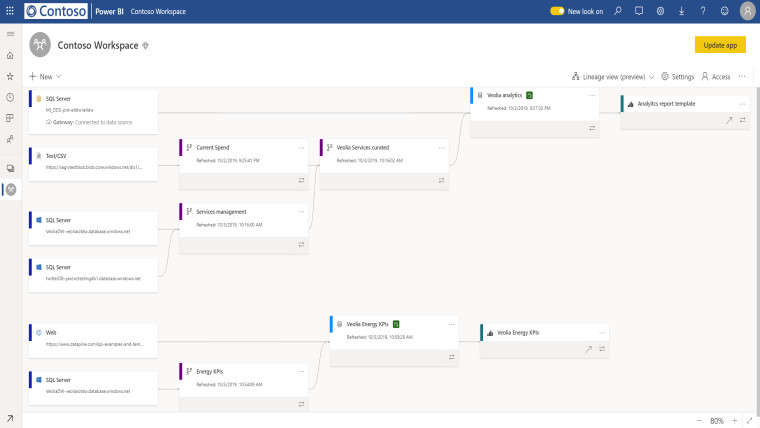Click the Power BI label in header
760x428 pixels.
[x=109, y=11]
